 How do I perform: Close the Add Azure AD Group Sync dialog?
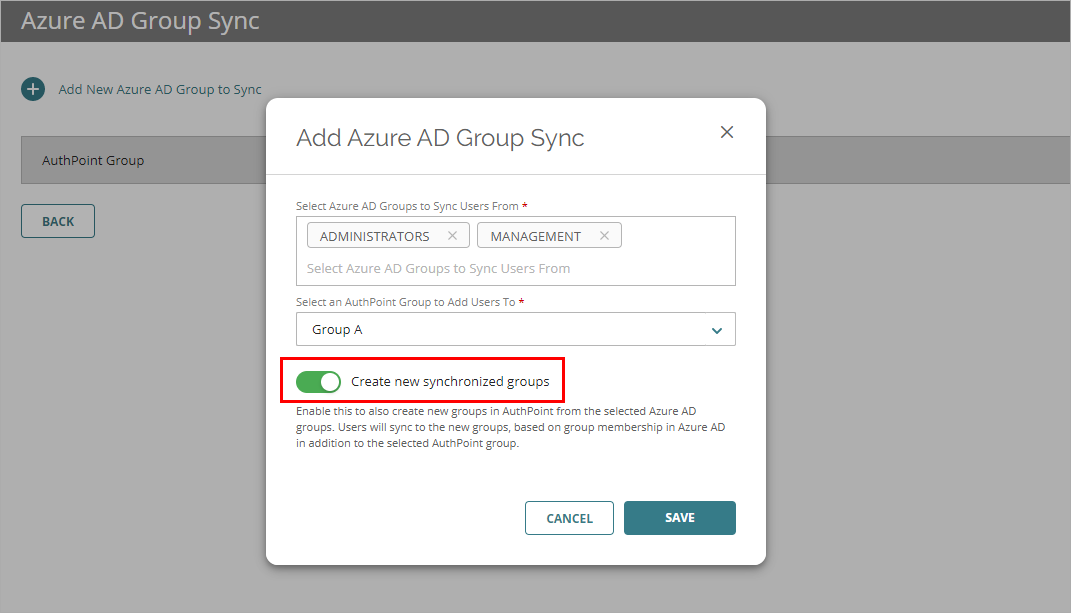[x=727, y=132]
